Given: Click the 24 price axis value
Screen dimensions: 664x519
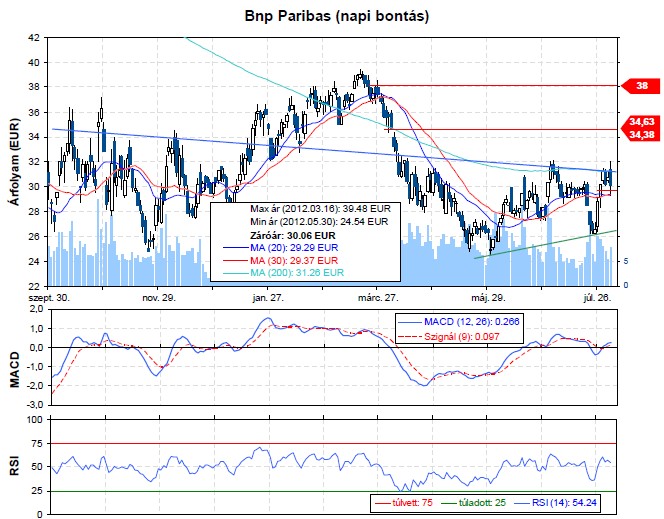Looking at the screenshot, I should point(35,261).
